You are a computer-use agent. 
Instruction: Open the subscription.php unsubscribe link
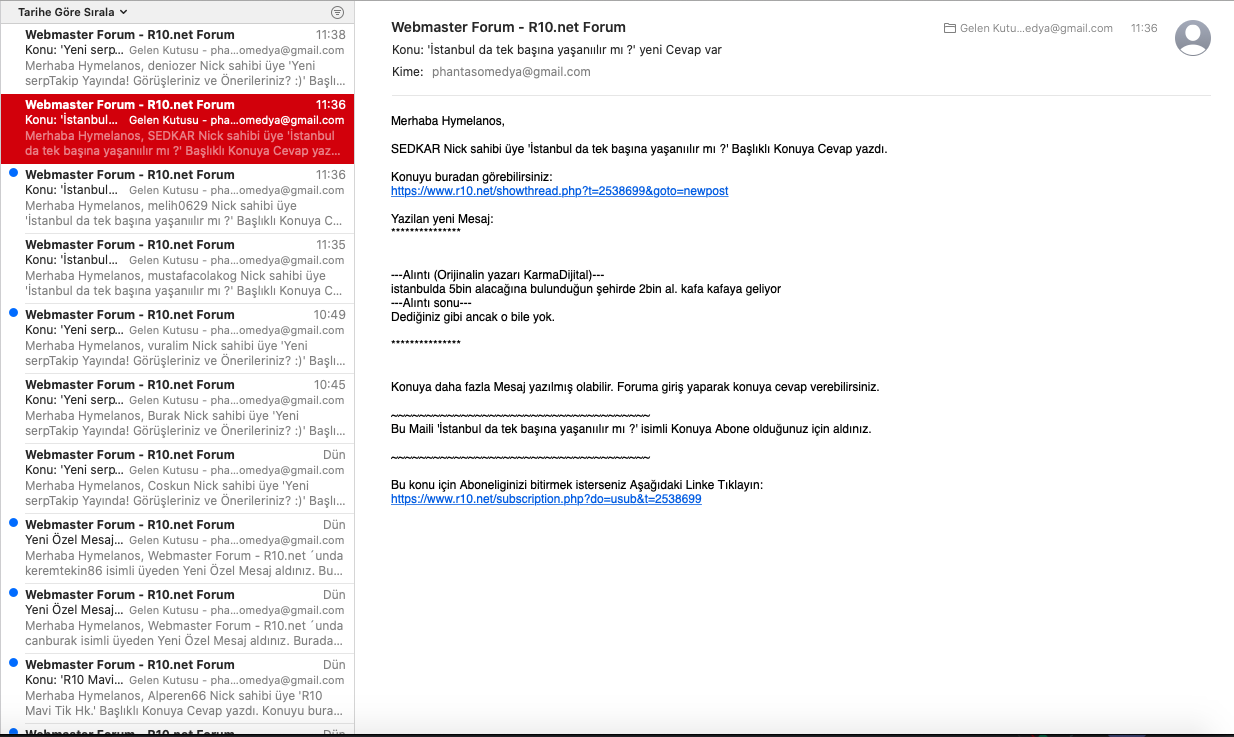[x=546, y=499]
